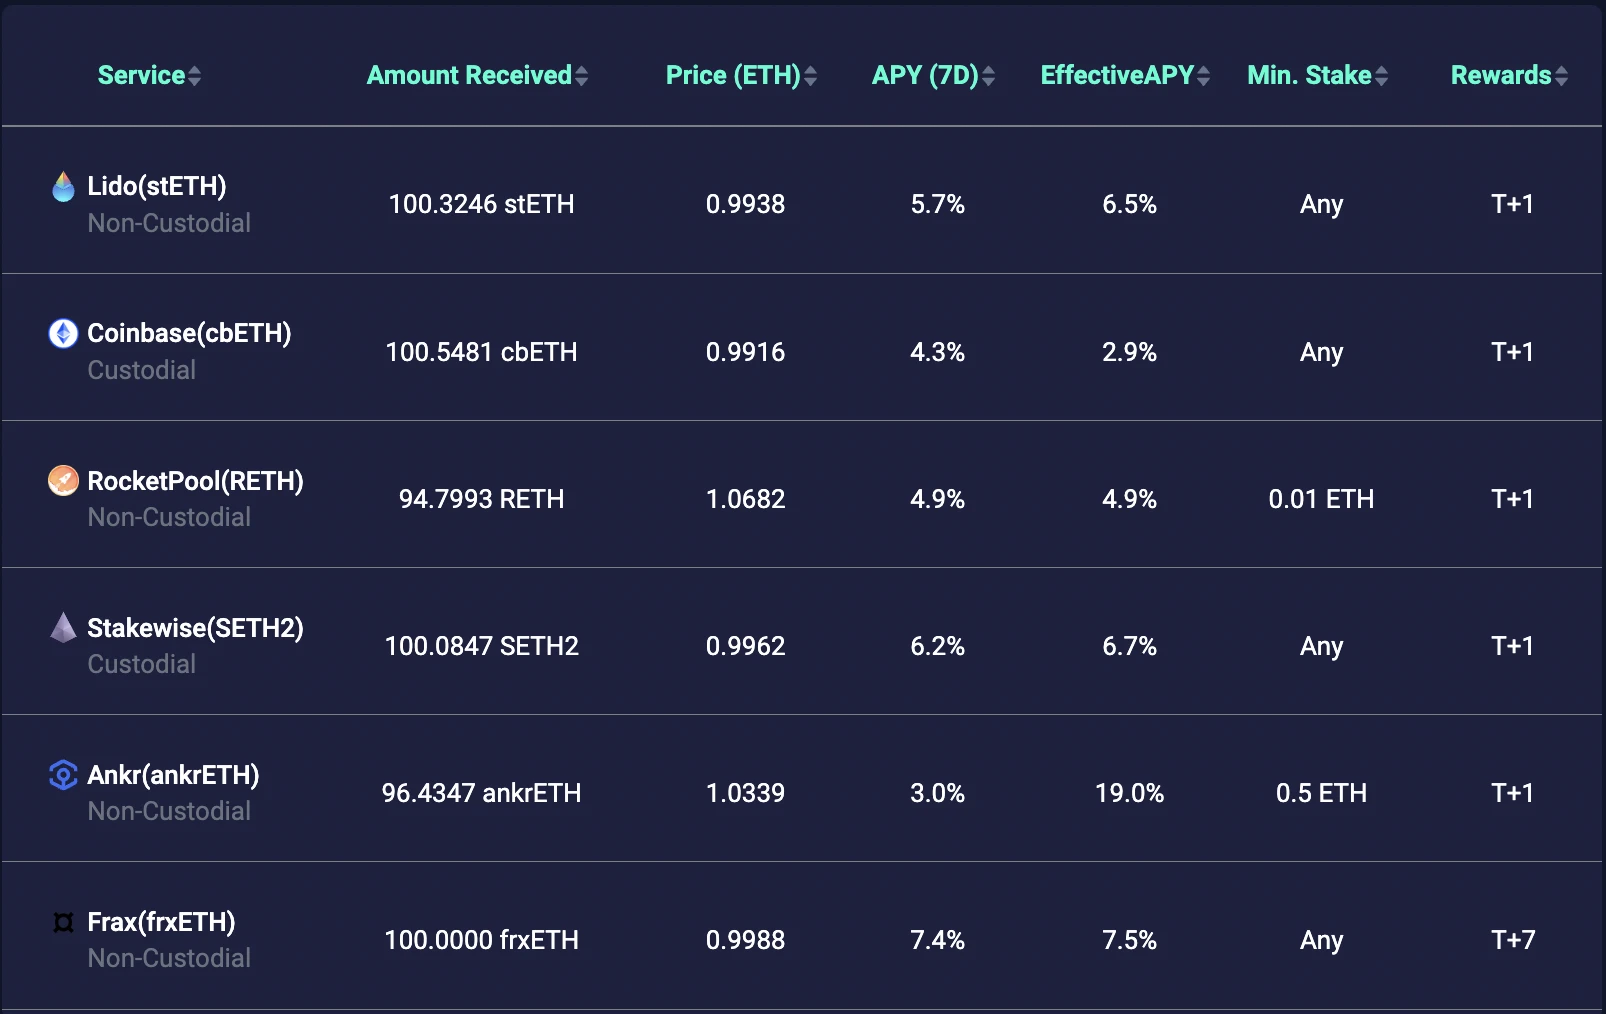Sort by Amount Received arrows

(582, 76)
